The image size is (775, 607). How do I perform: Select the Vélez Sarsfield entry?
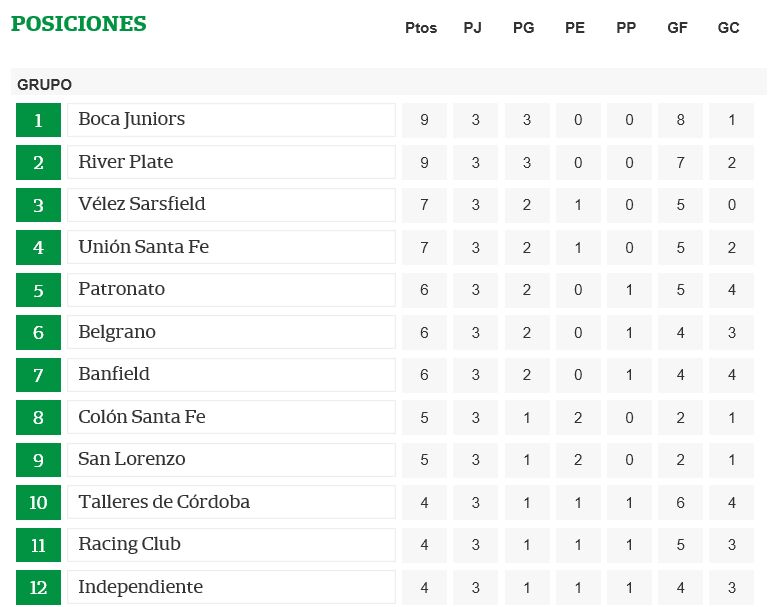[x=142, y=204]
